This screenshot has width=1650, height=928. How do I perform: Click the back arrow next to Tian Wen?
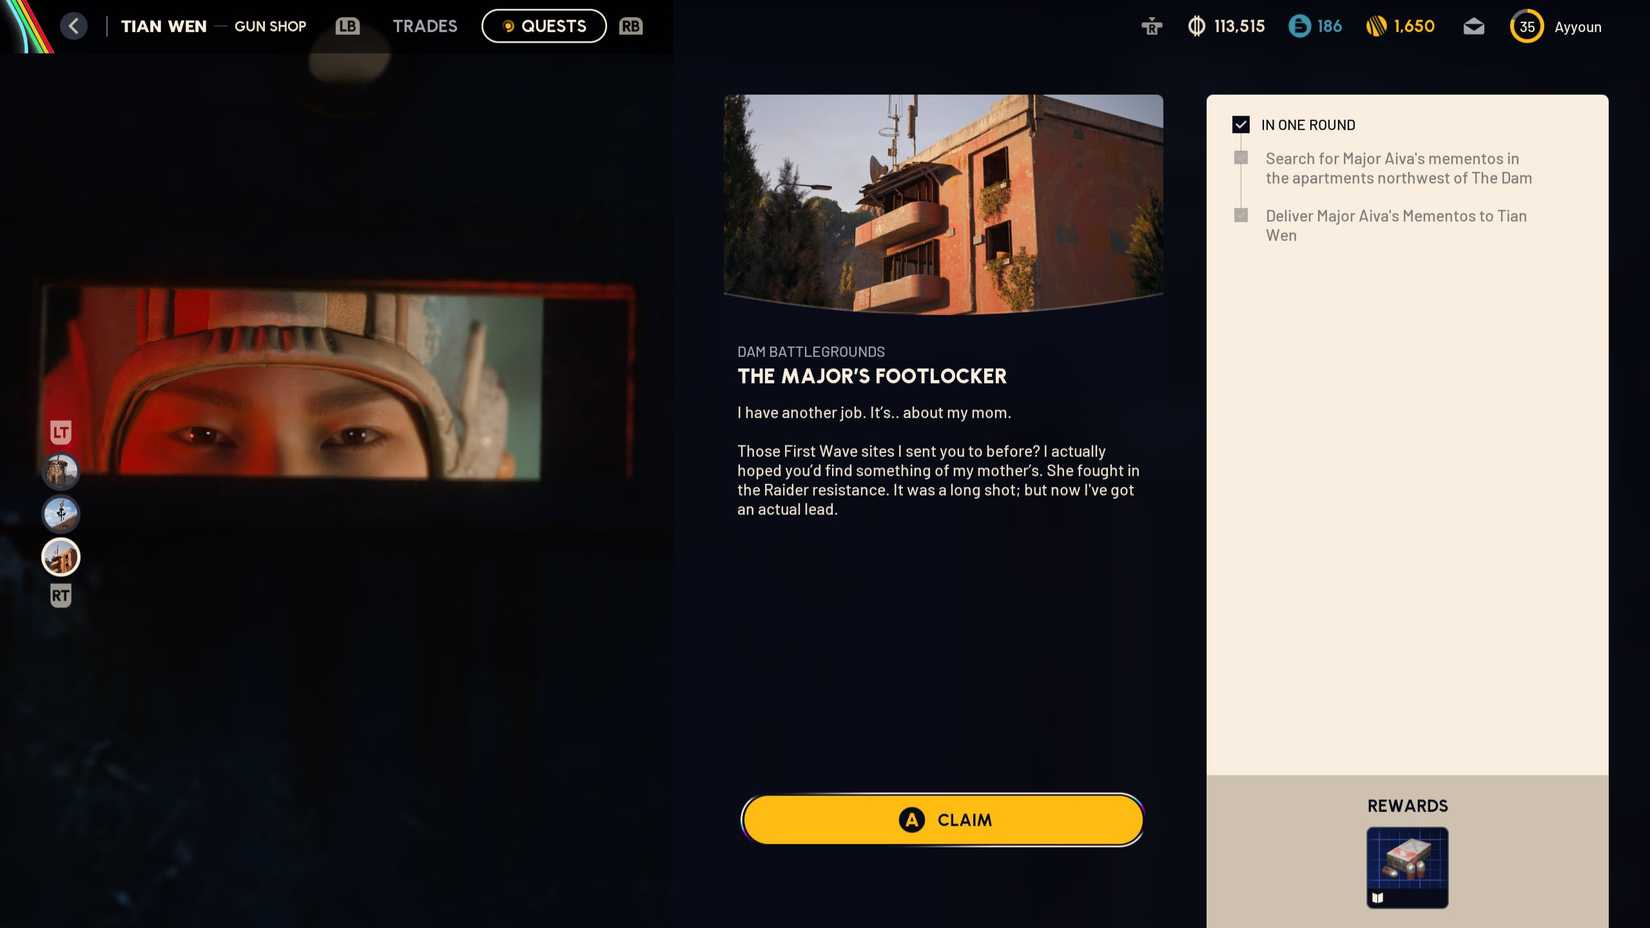click(74, 26)
